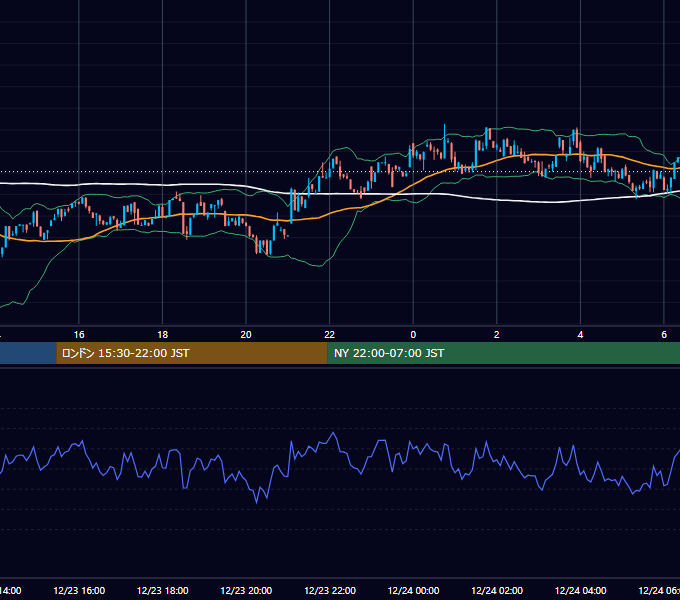
Task: Click the '16' hour label on price chart axis
Action: 79,335
